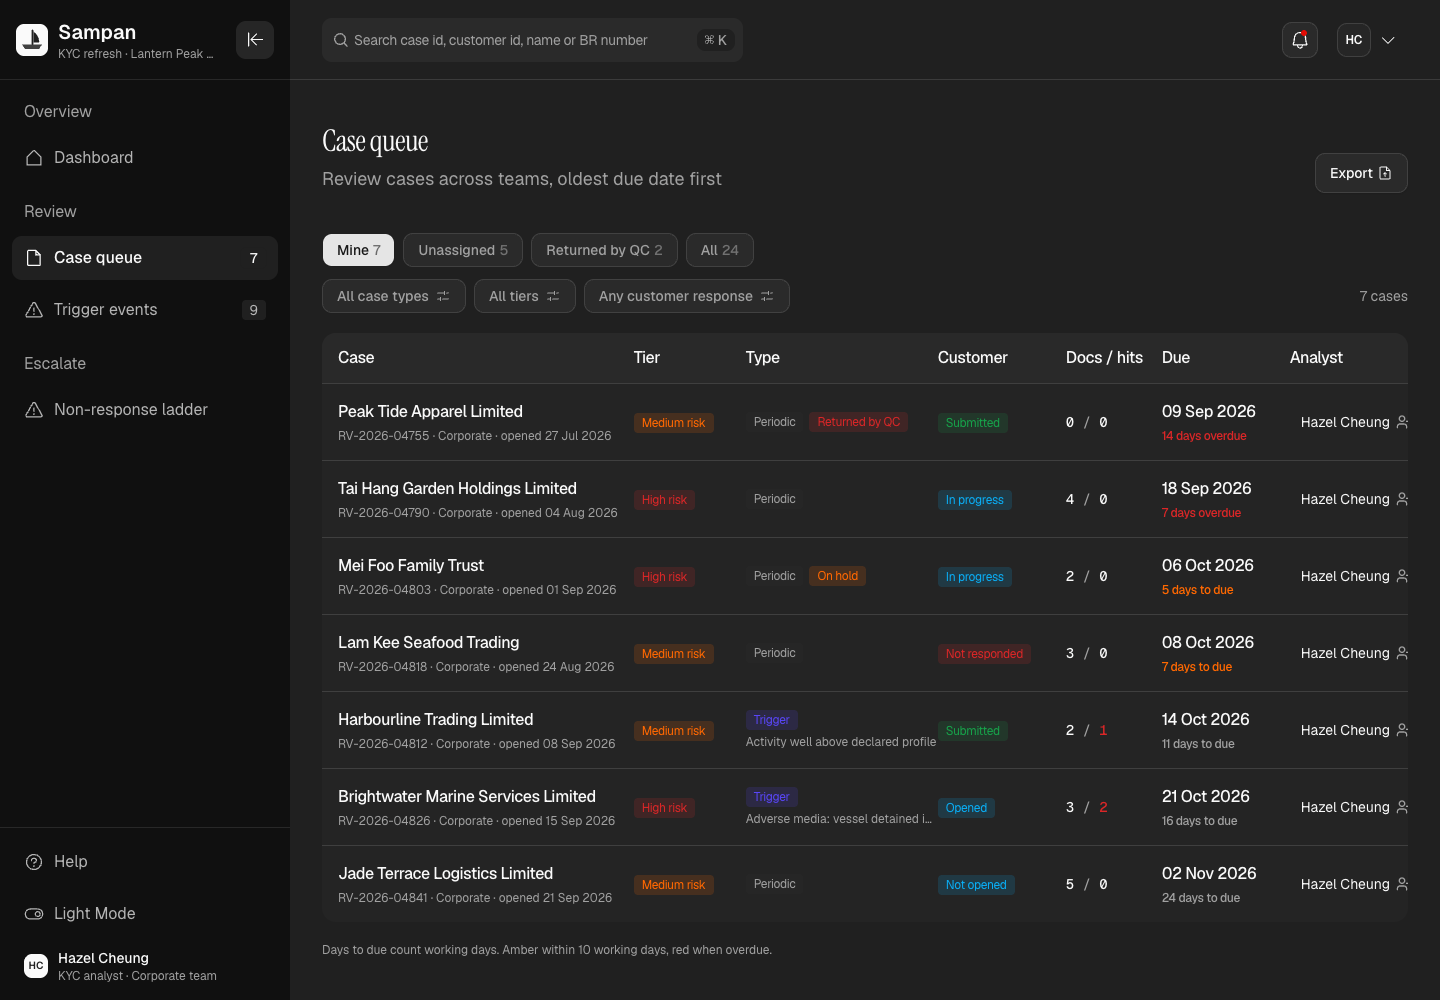The height and width of the screenshot is (1000, 1440).
Task: Click the Returned by QC badge
Action: (x=859, y=422)
